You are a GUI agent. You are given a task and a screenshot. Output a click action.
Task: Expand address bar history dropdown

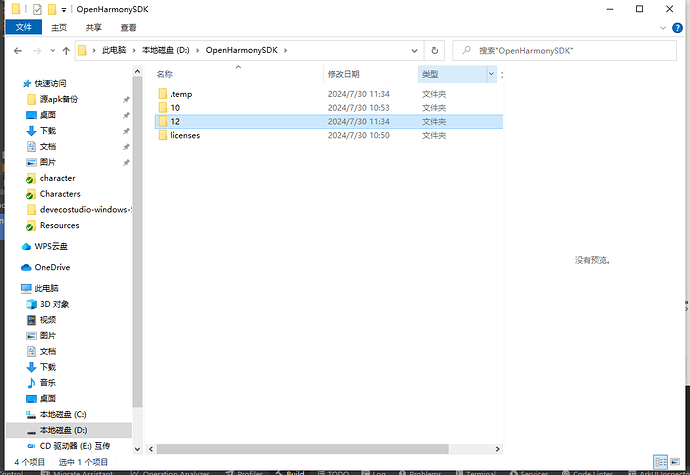(414, 51)
